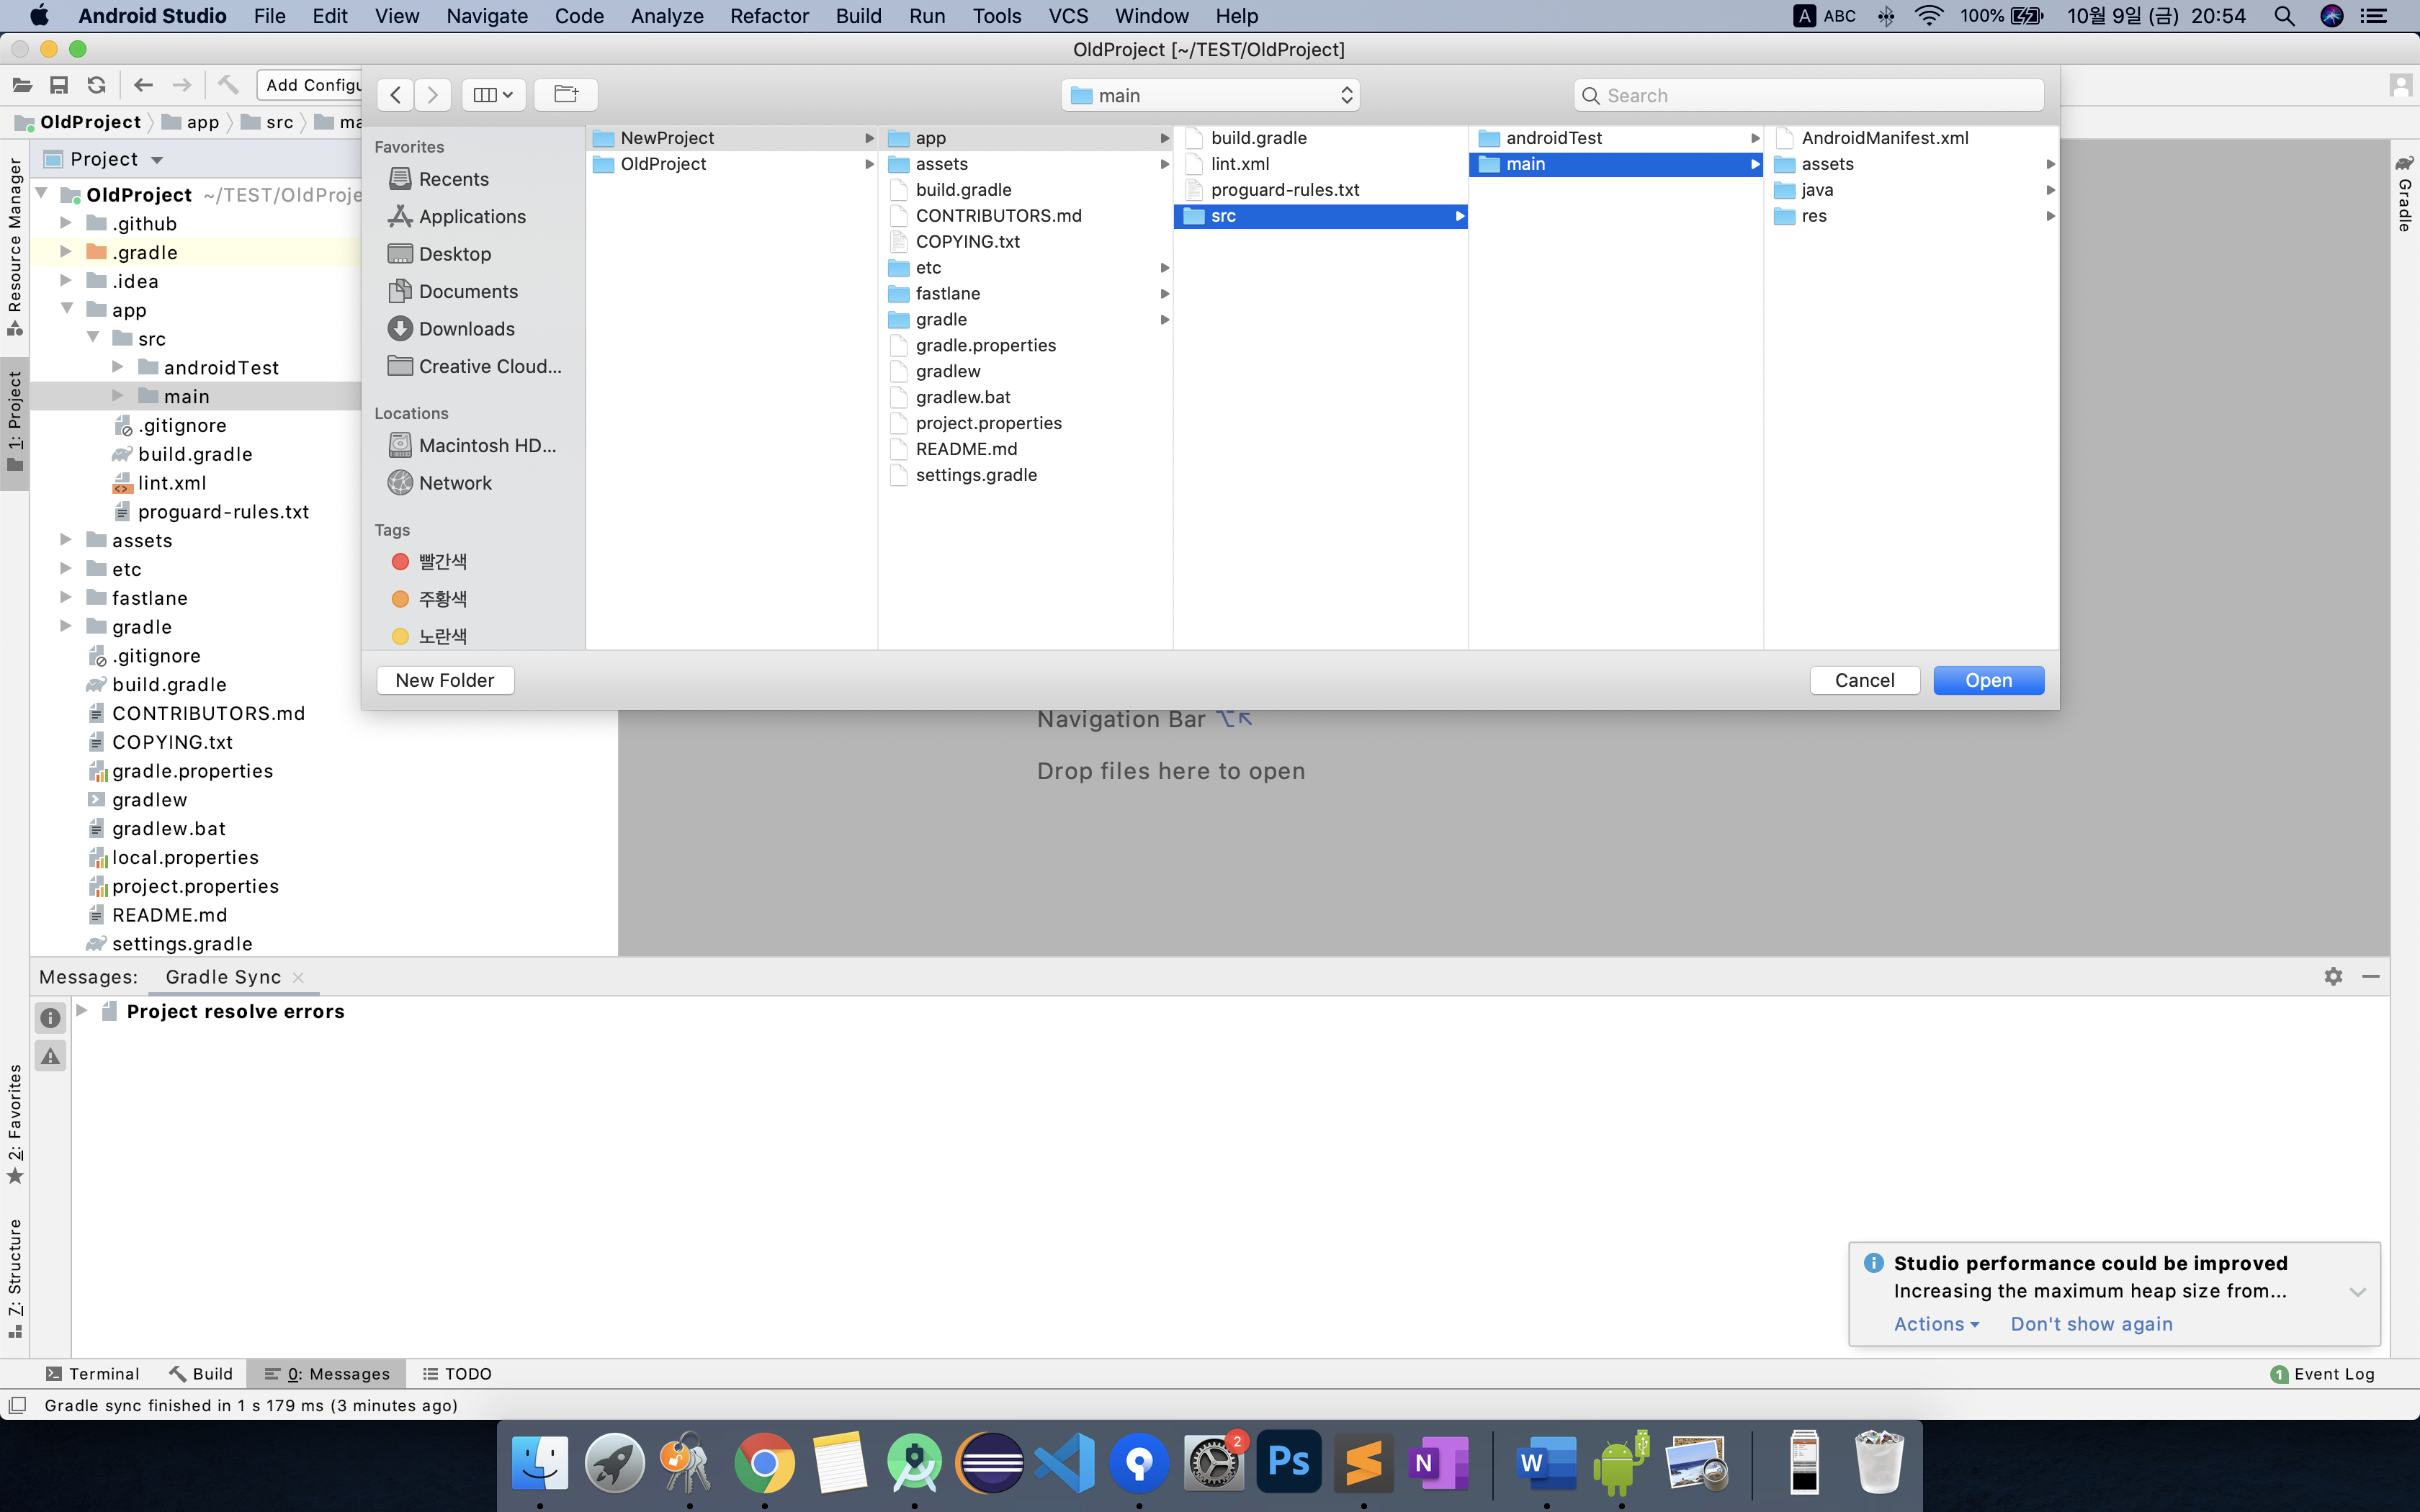Click Don't show again link

(2091, 1323)
